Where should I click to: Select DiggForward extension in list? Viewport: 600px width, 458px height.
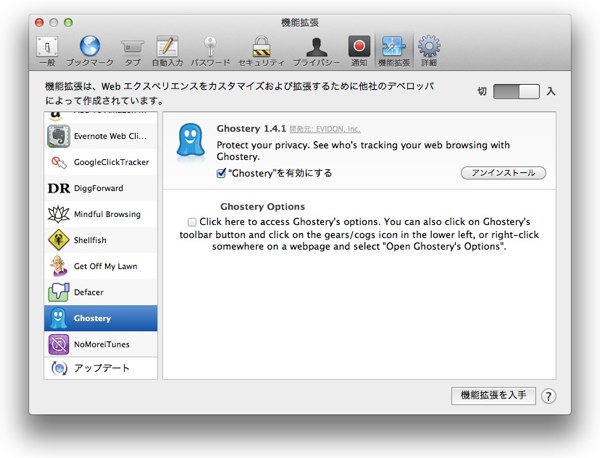101,188
